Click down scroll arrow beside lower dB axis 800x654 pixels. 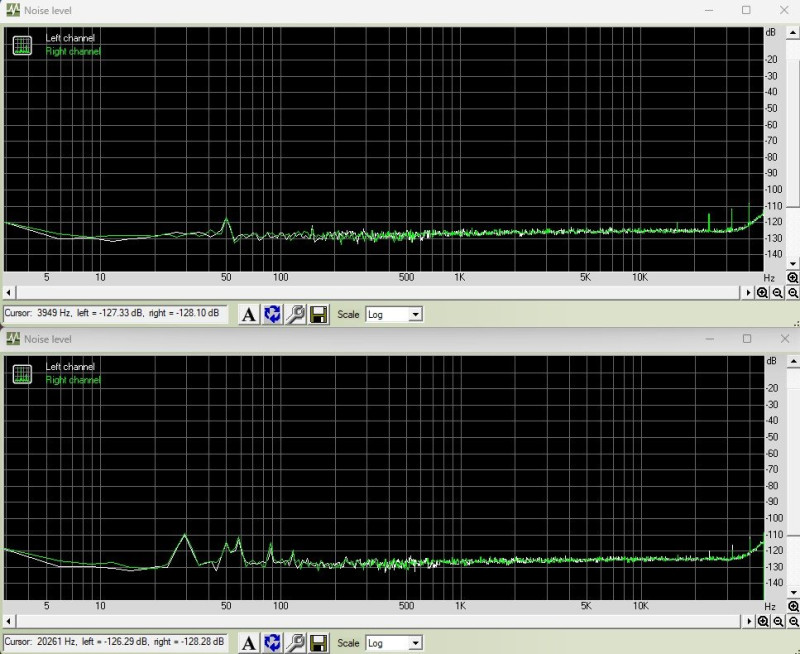tap(793, 593)
